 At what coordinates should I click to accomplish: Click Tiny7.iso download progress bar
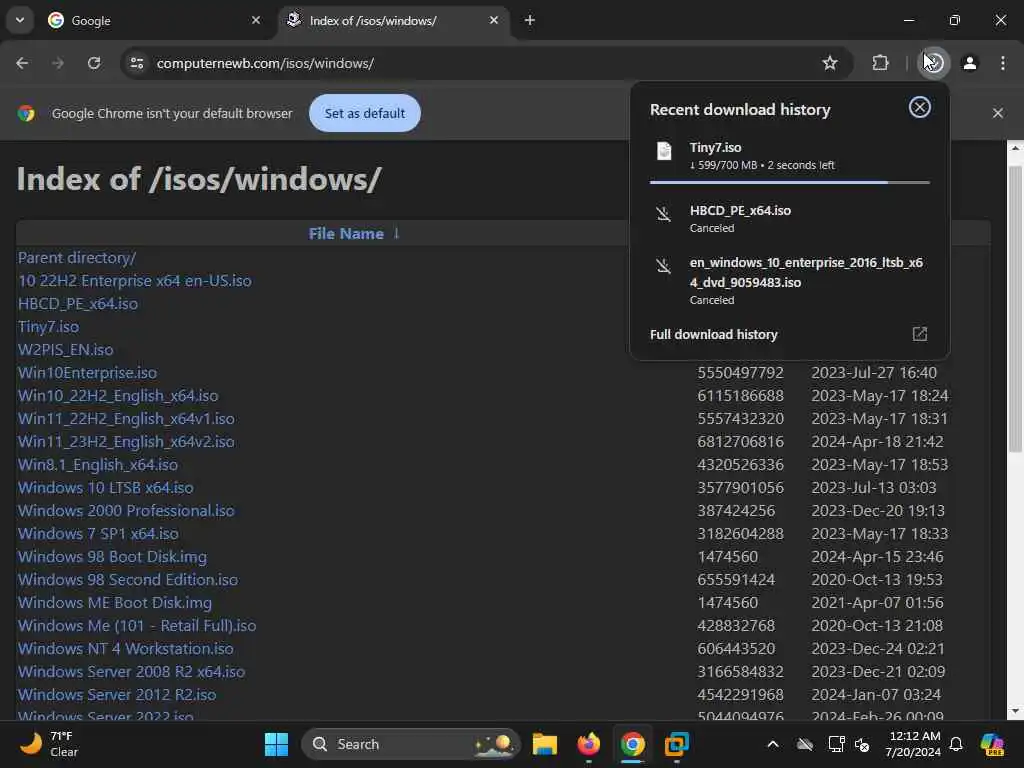790,182
